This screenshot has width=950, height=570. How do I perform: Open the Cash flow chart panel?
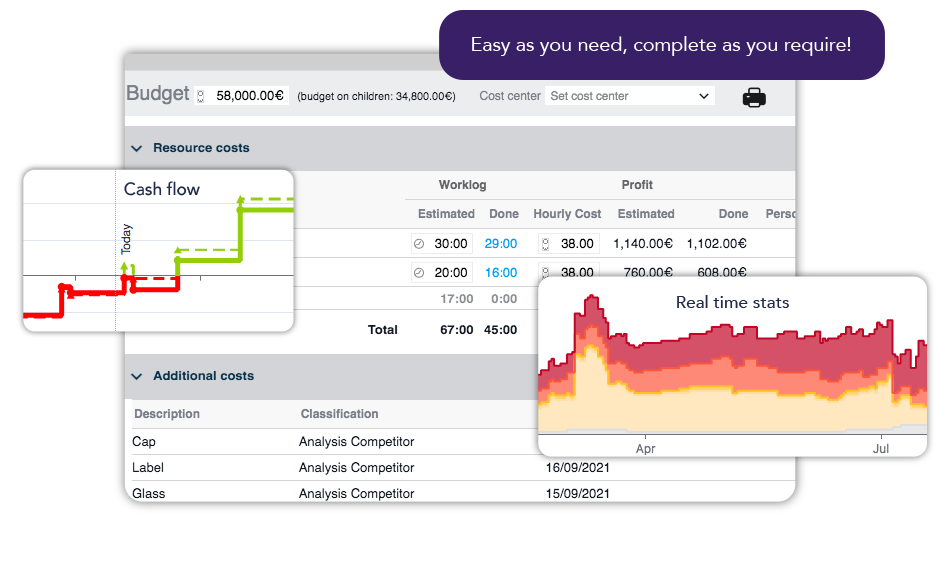[x=158, y=250]
